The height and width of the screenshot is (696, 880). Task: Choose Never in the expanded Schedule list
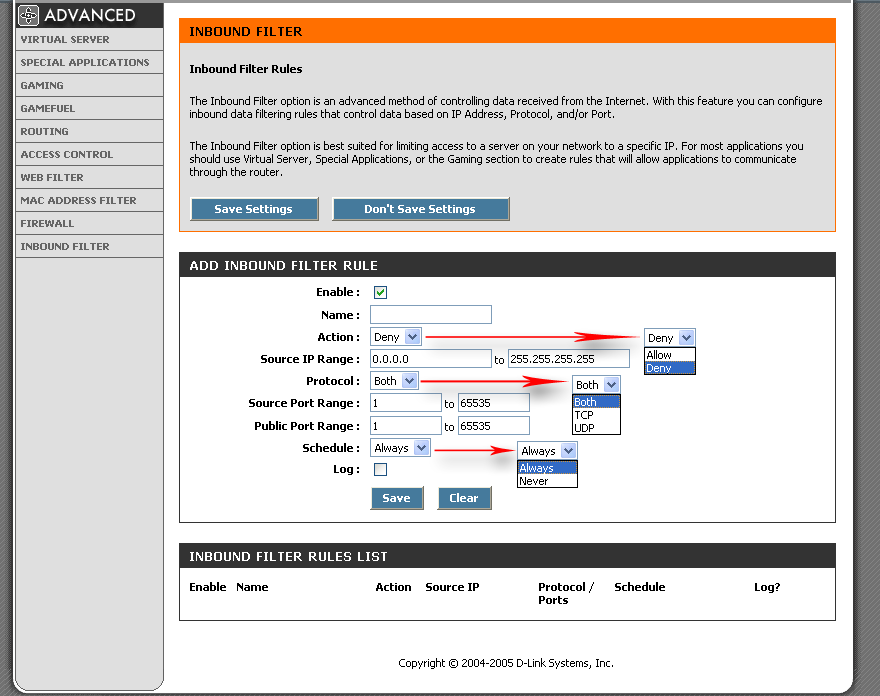[547, 481]
